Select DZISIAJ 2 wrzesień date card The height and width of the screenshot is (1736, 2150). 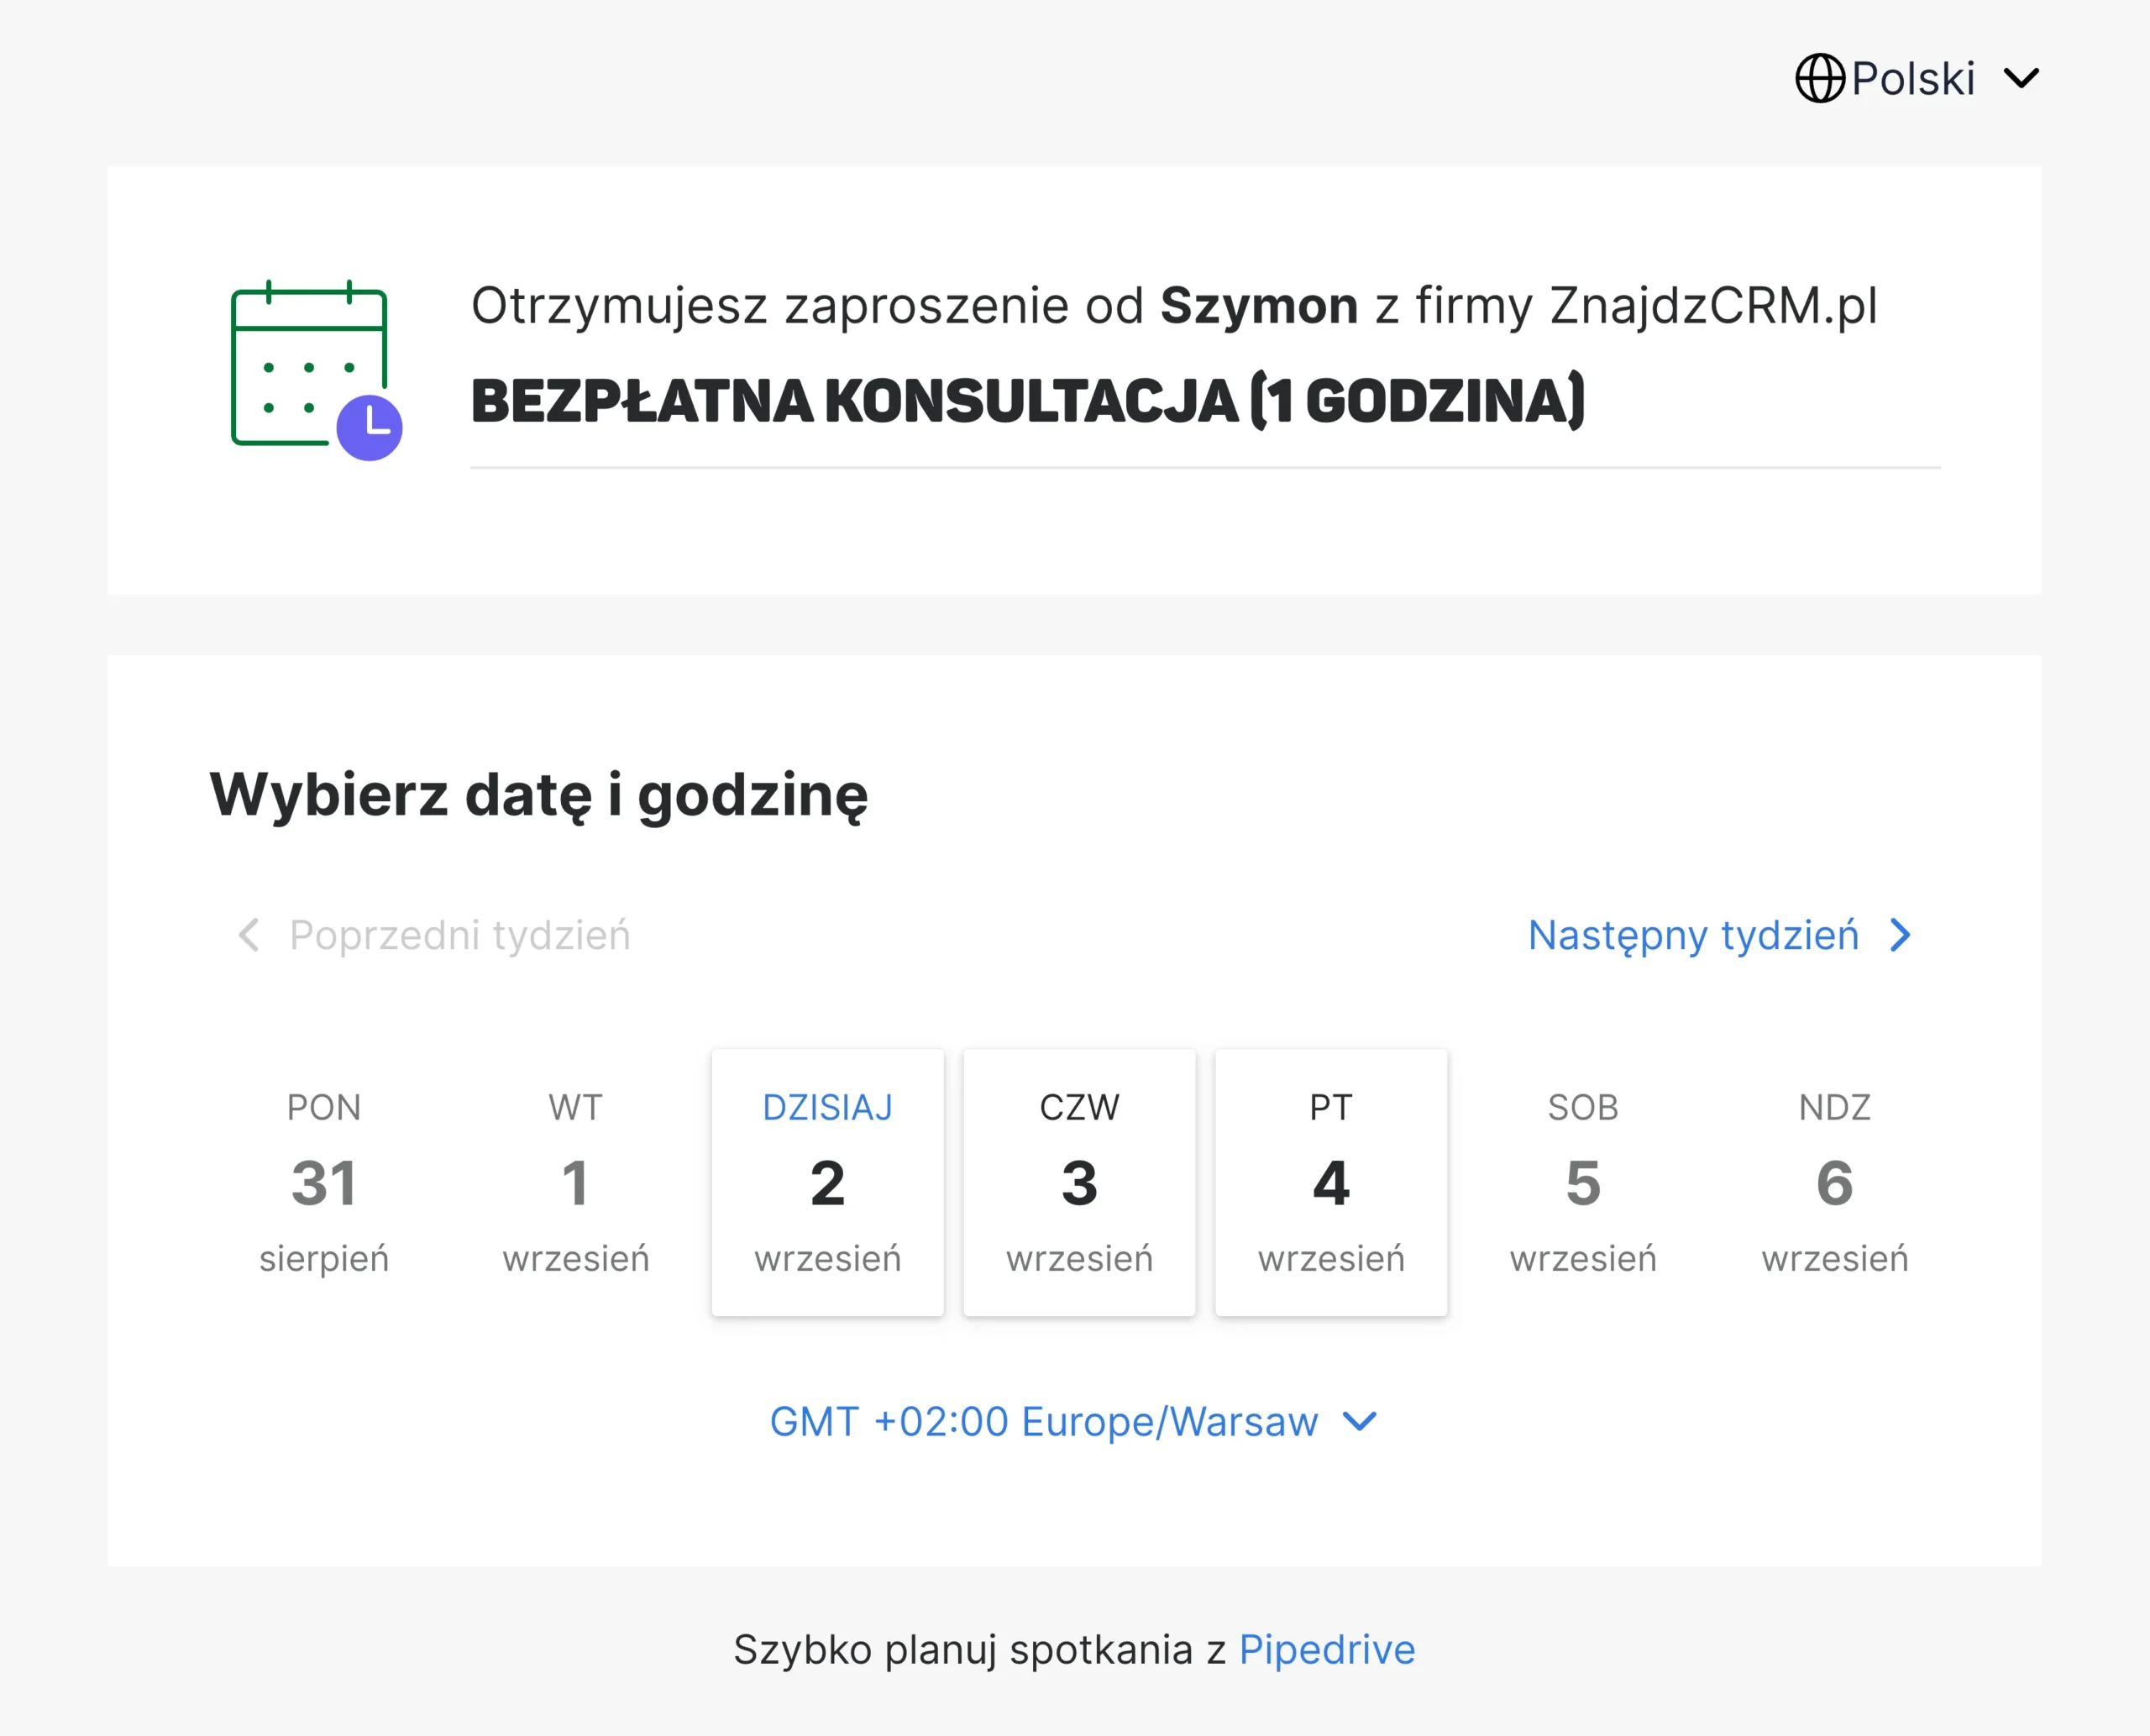[x=827, y=1182]
